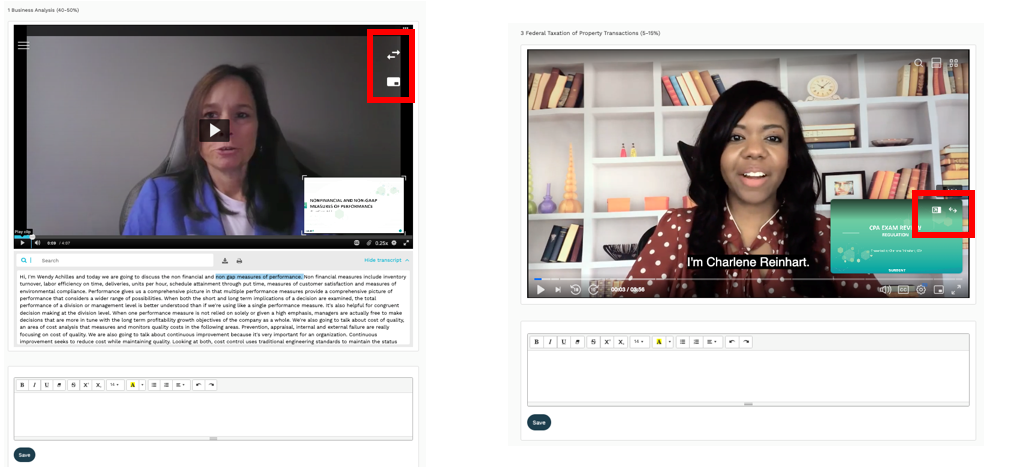Screen dimensions: 1030x467
Task: Click into the right notes text area
Action: coord(748,376)
